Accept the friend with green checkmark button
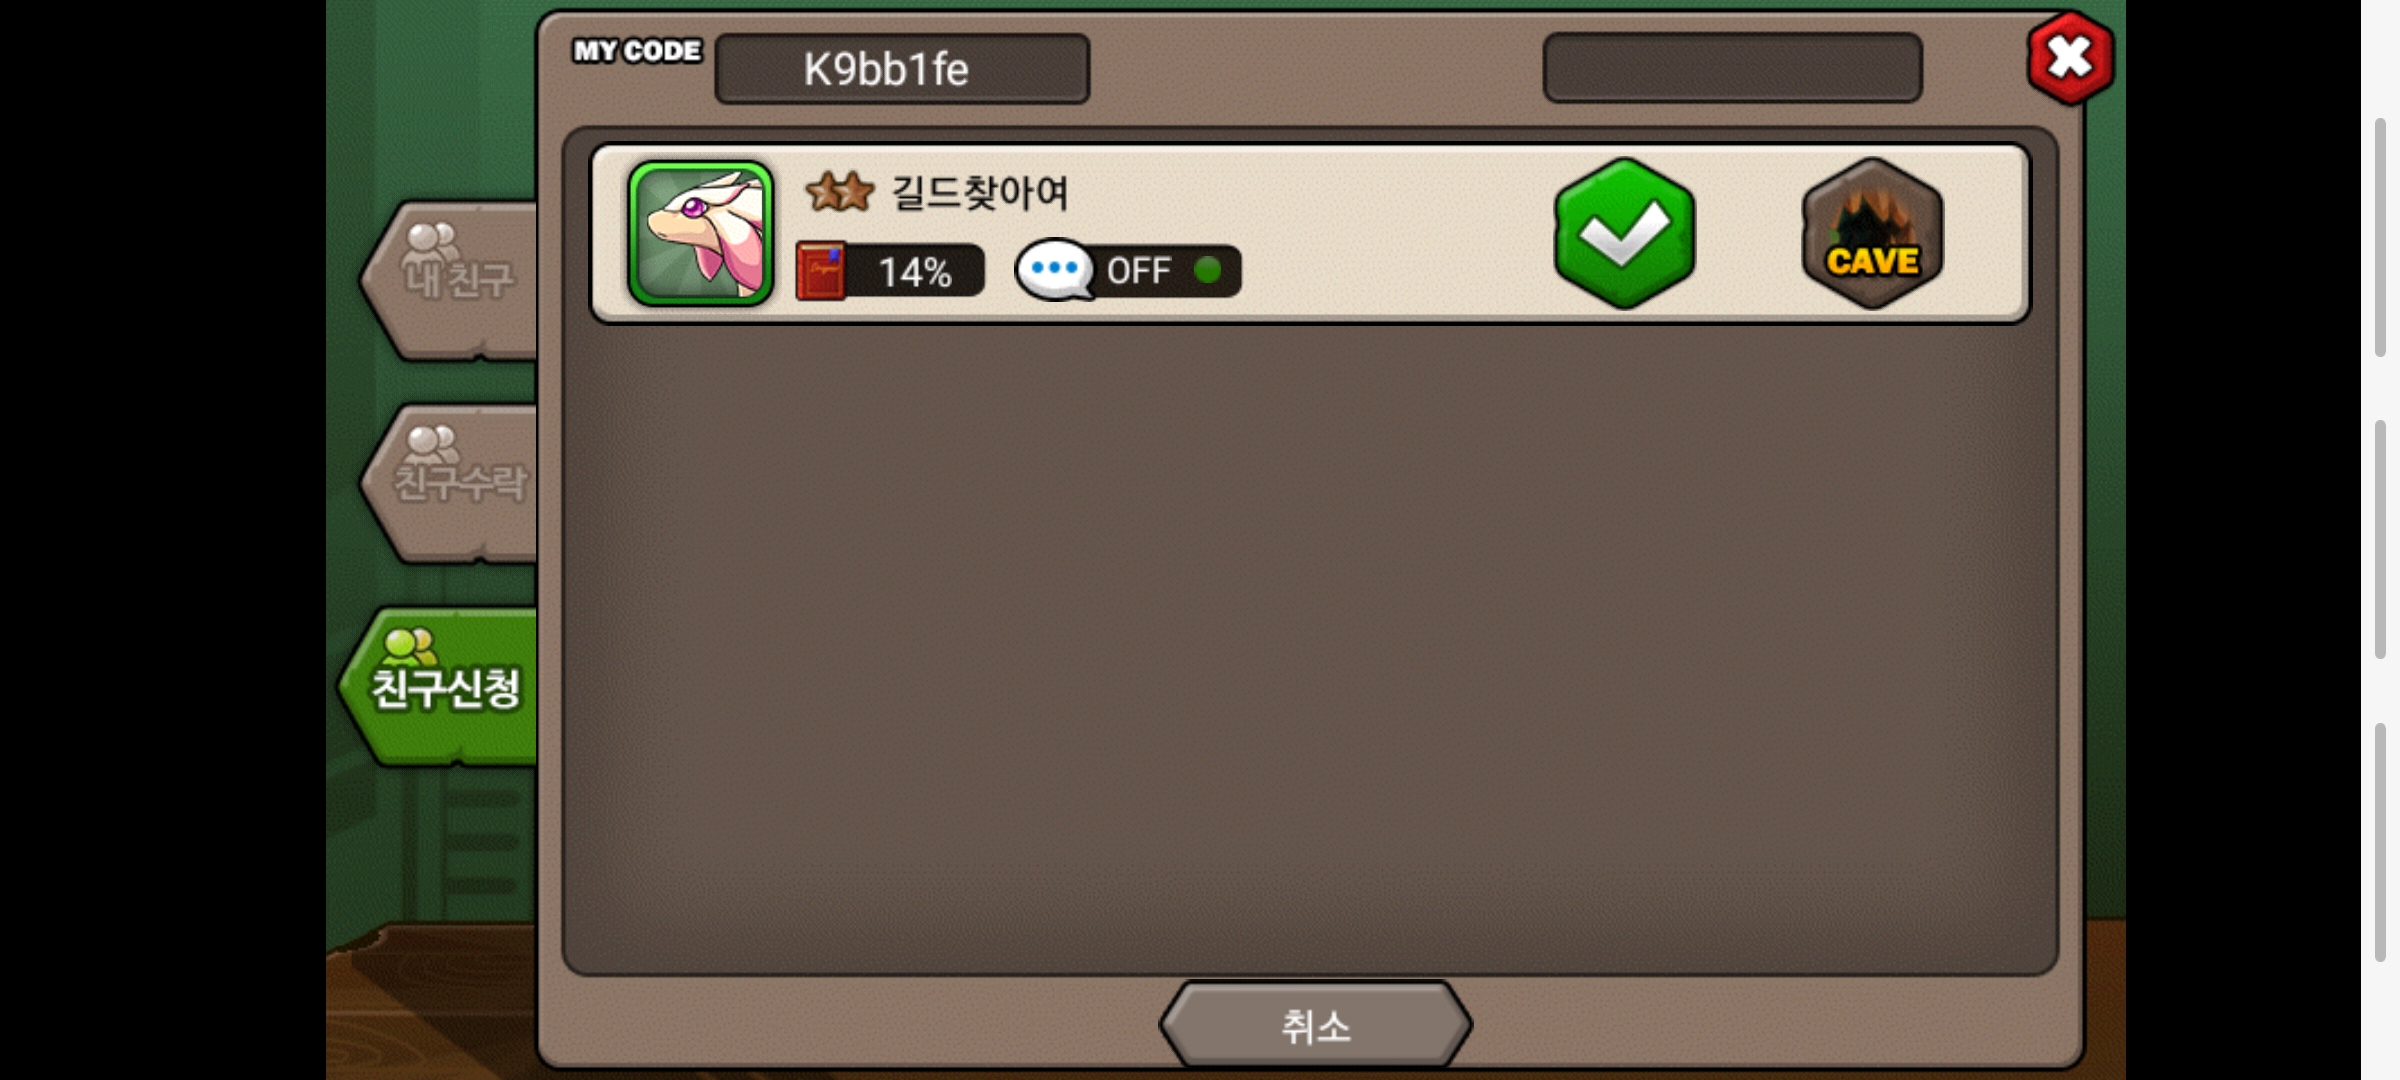The image size is (2400, 1080). [1624, 233]
